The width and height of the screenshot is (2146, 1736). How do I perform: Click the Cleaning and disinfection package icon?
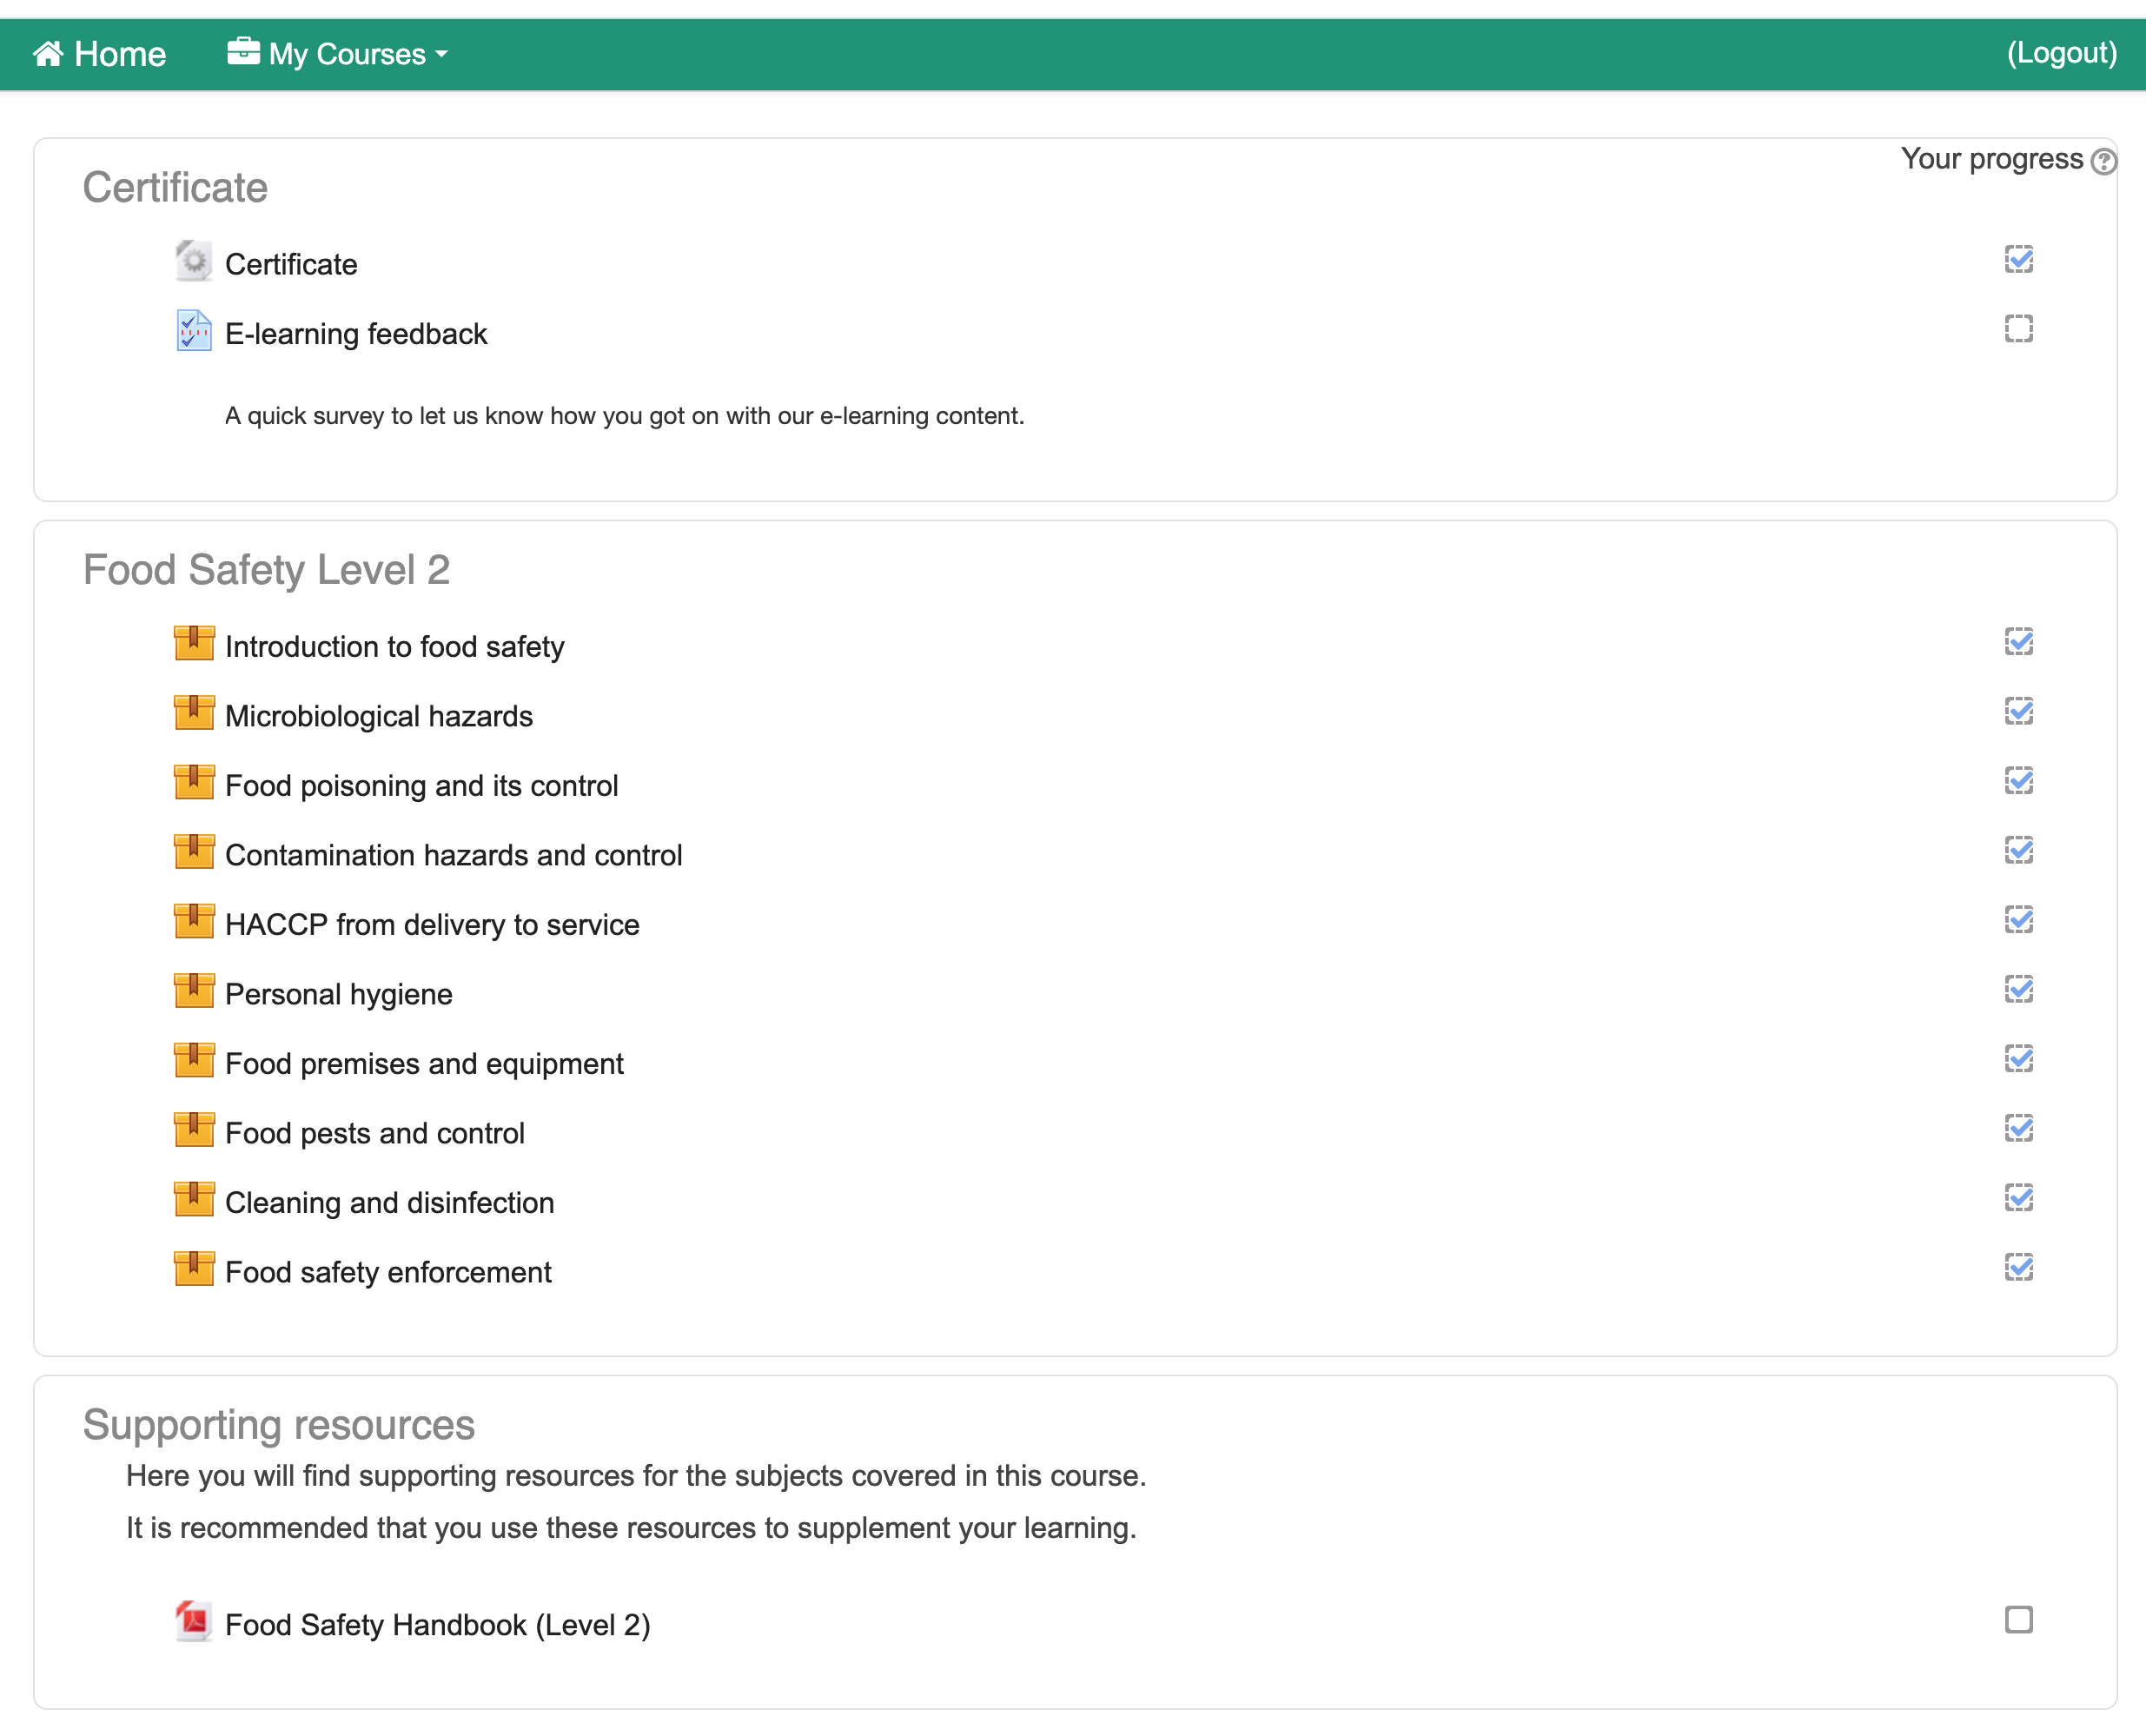click(193, 1199)
